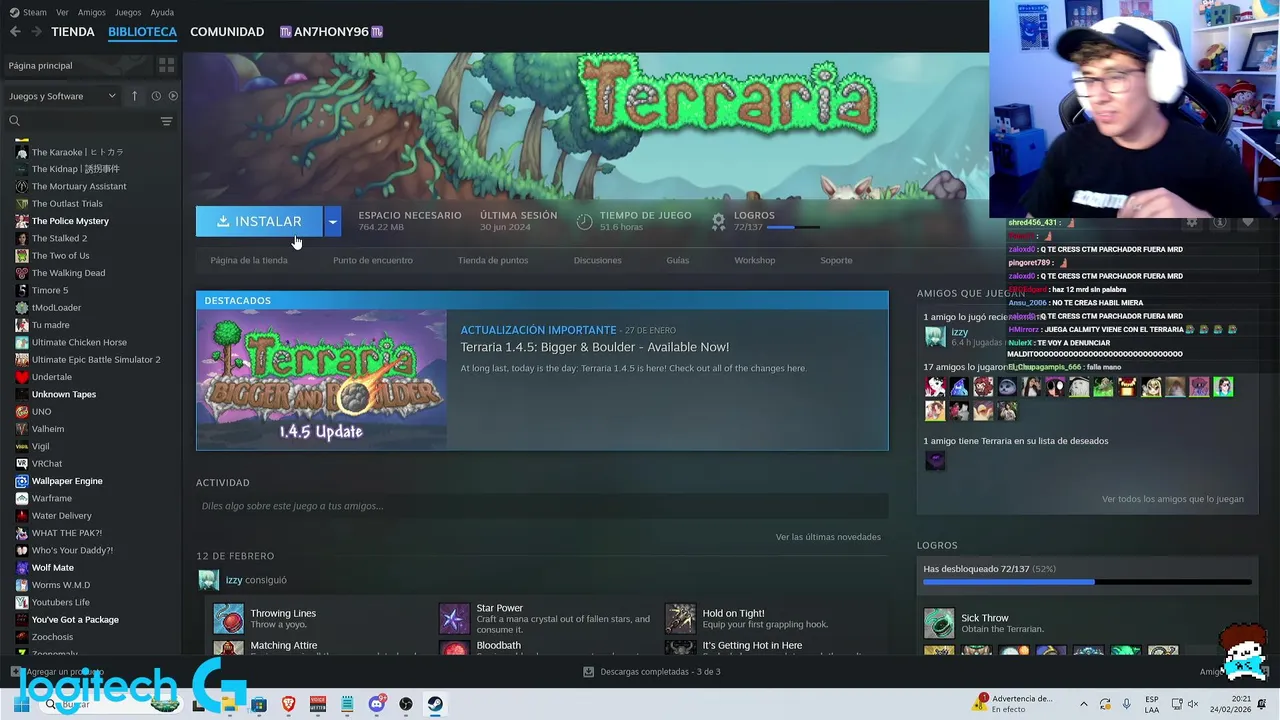Screen dimensions: 1280x720
Task: Open the Guías tab
Action: [678, 260]
